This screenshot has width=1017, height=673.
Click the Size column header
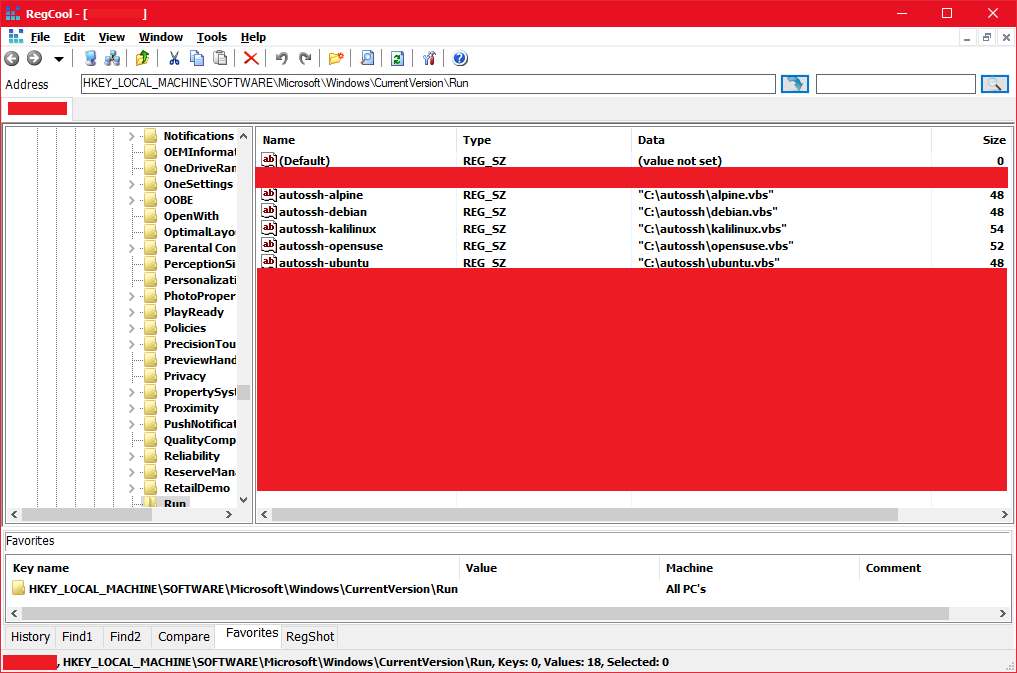tap(970, 140)
